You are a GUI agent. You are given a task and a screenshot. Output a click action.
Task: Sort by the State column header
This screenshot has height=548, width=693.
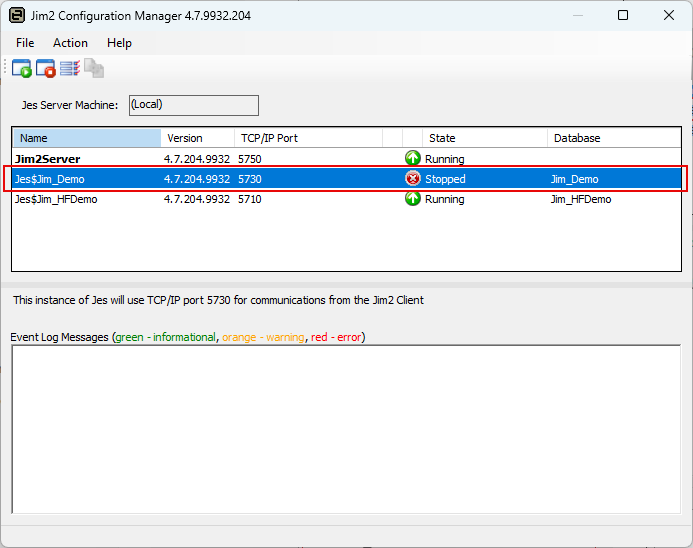(485, 138)
